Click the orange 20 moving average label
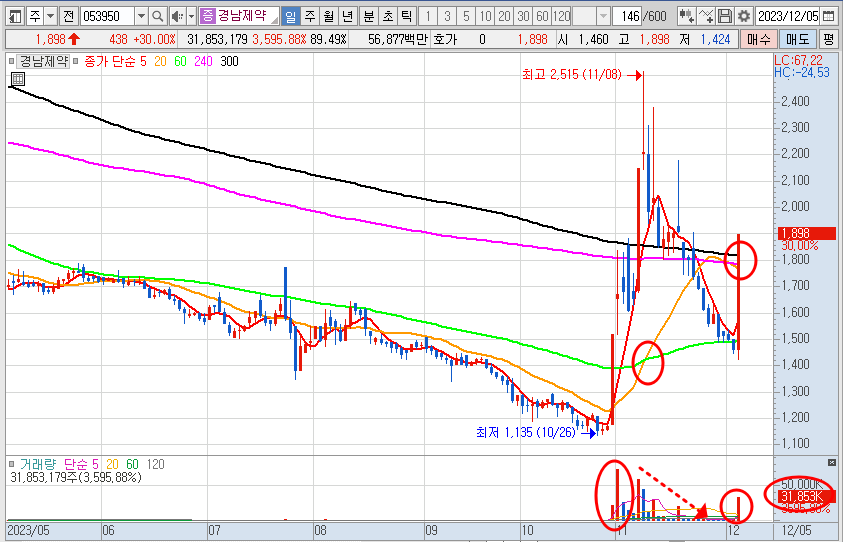This screenshot has width=843, height=542. pyautogui.click(x=160, y=61)
